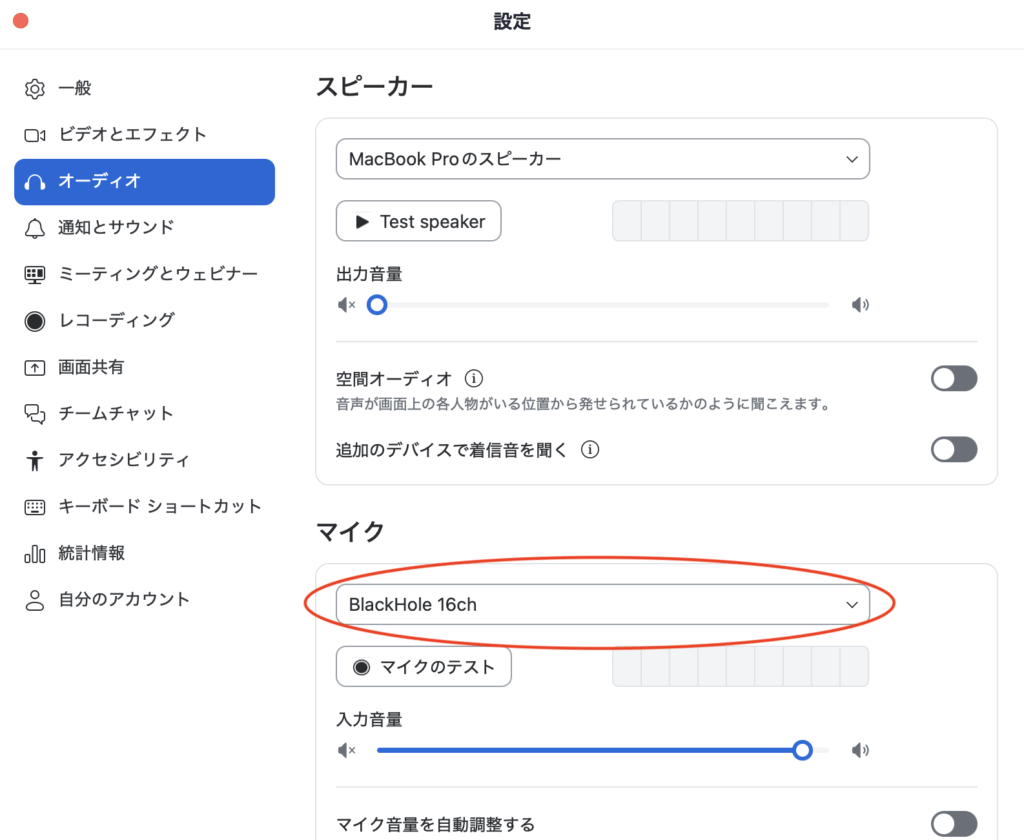
Task: Click the 入力音量 slider handle
Action: coord(803,750)
